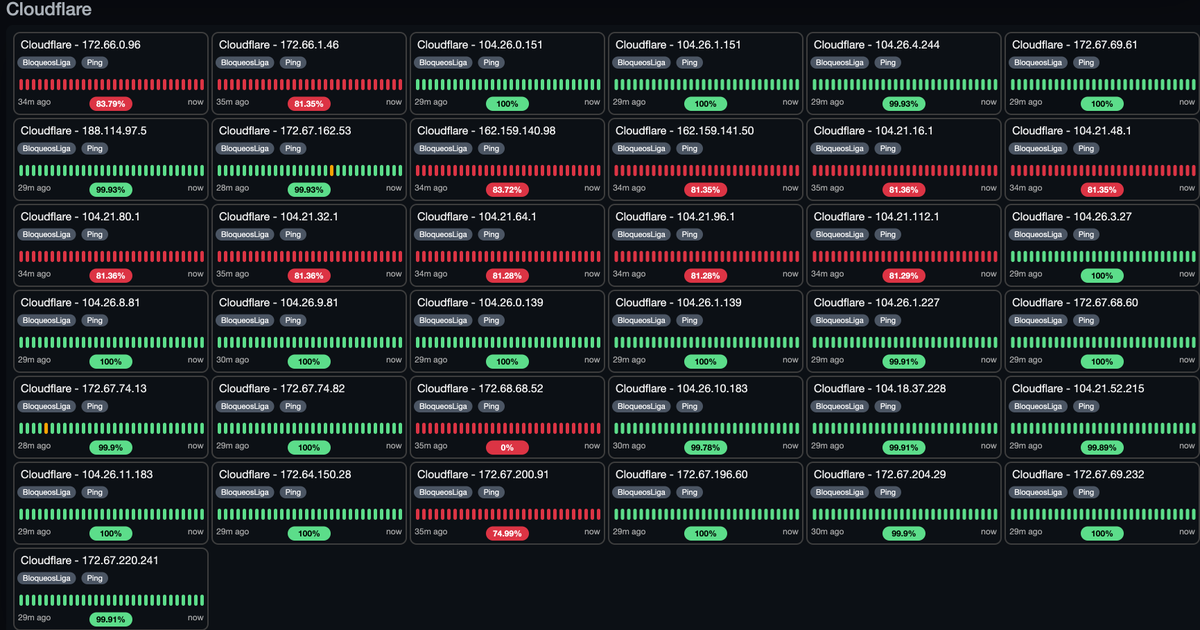Screen dimensions: 1200x630
Task: Click the 81.35% uptime badge for 172.66.1.46
Action: pyautogui.click(x=308, y=103)
